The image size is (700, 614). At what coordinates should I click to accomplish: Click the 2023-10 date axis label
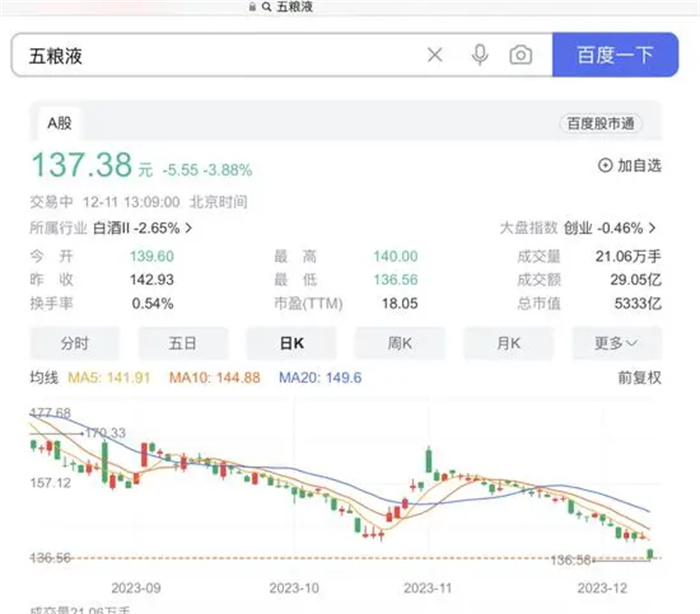pyautogui.click(x=294, y=588)
